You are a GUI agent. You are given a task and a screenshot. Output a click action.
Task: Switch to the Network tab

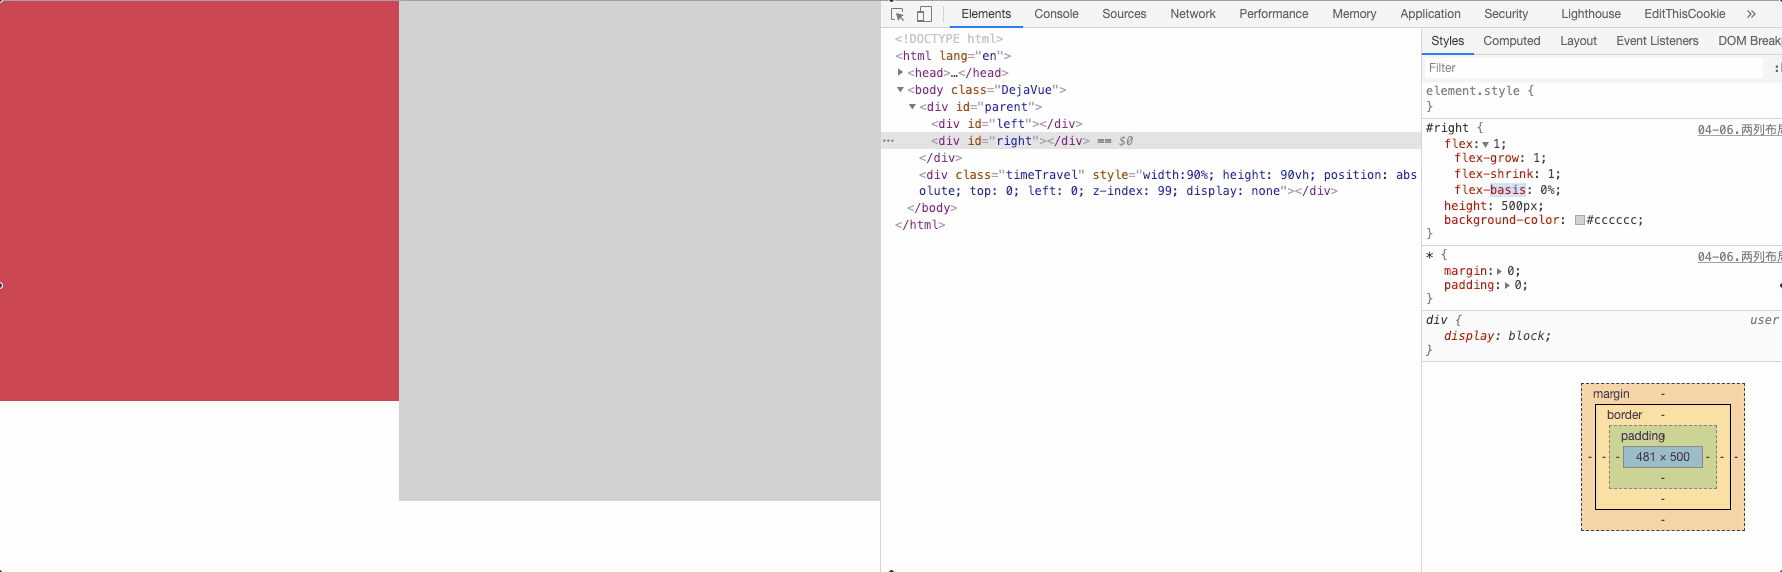pos(1192,14)
